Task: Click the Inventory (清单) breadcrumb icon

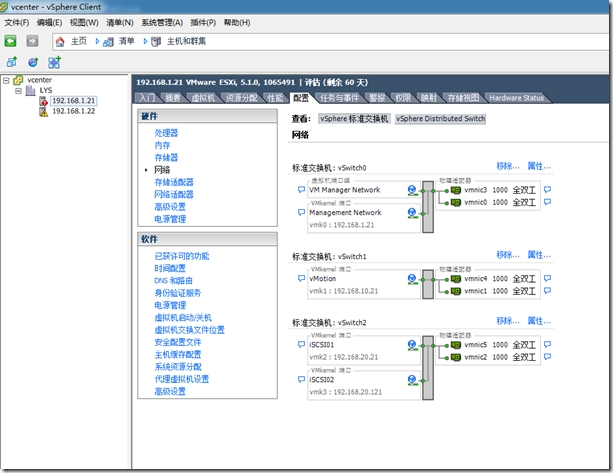Action: point(108,41)
